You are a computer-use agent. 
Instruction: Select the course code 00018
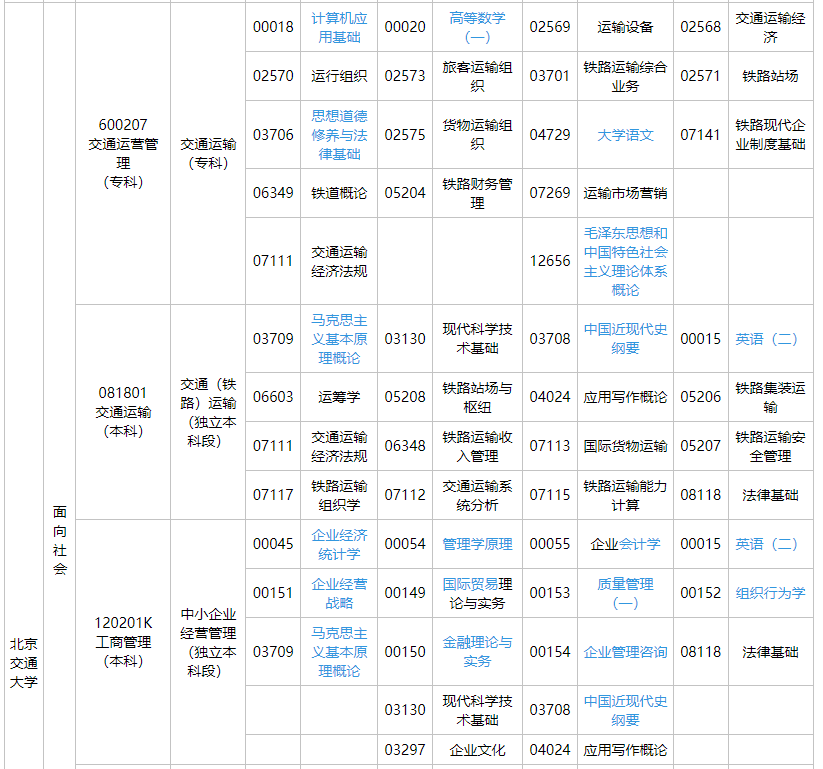[273, 27]
